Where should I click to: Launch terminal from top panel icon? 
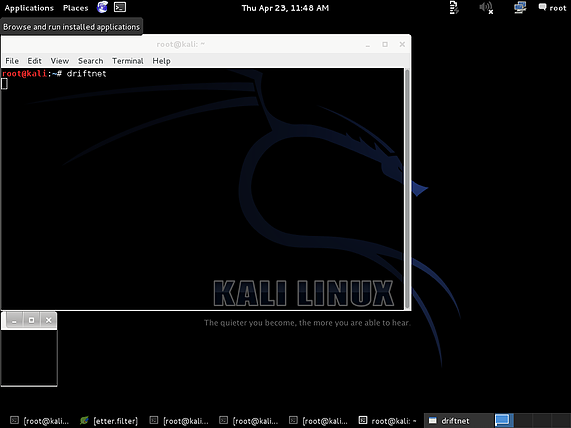pyautogui.click(x=120, y=7)
